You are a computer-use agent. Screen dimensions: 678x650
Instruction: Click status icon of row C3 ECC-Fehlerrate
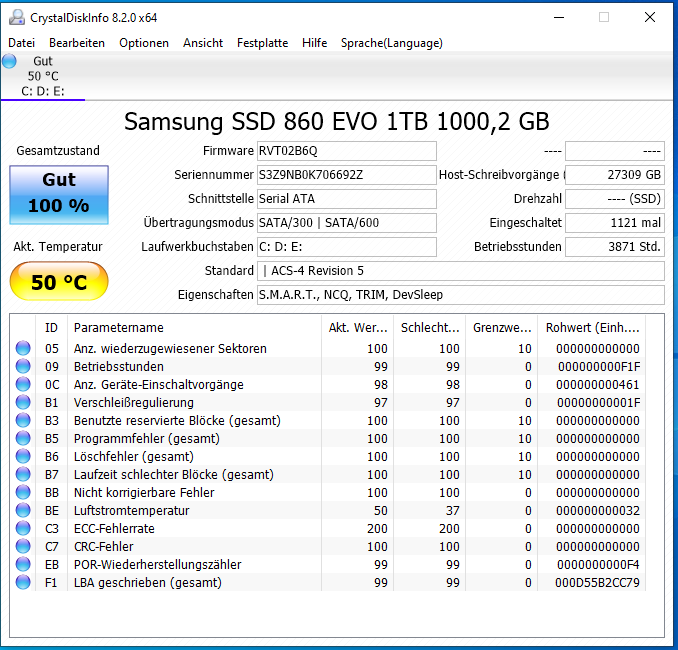click(x=23, y=528)
